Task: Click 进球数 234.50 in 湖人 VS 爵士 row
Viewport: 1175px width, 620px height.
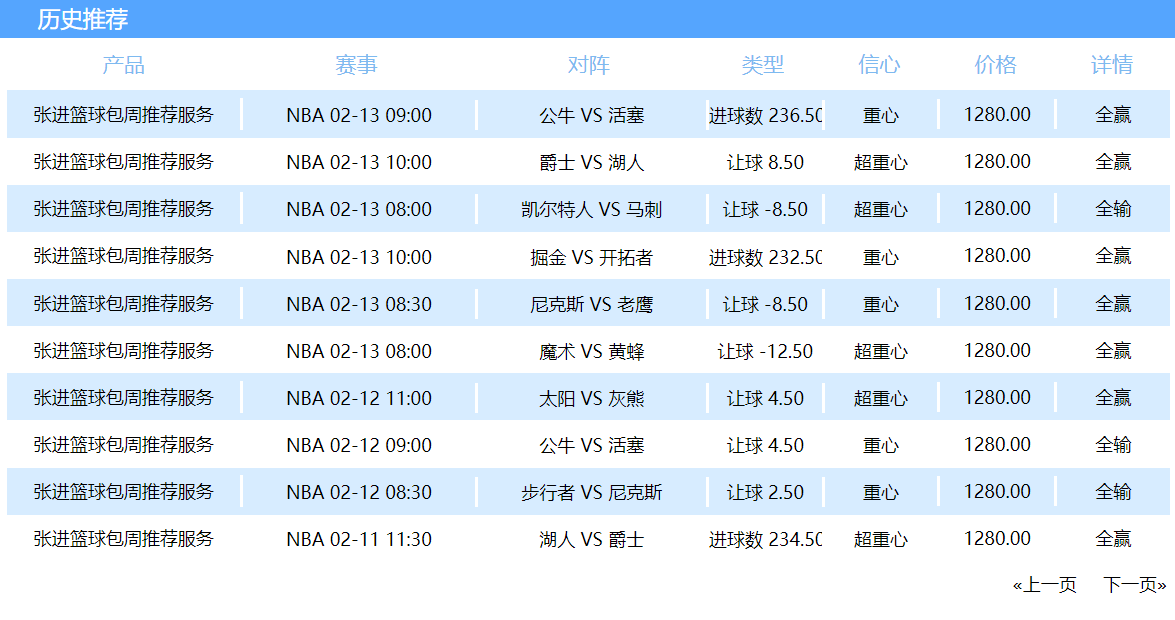Action: (x=765, y=539)
